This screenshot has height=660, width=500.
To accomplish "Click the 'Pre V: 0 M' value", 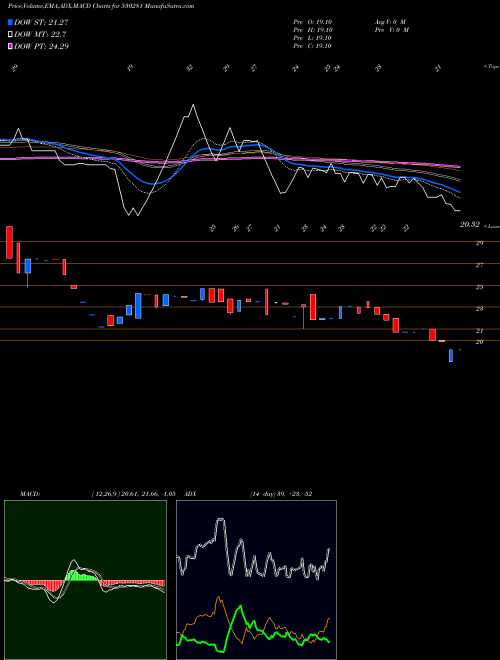I will click(x=391, y=30).
